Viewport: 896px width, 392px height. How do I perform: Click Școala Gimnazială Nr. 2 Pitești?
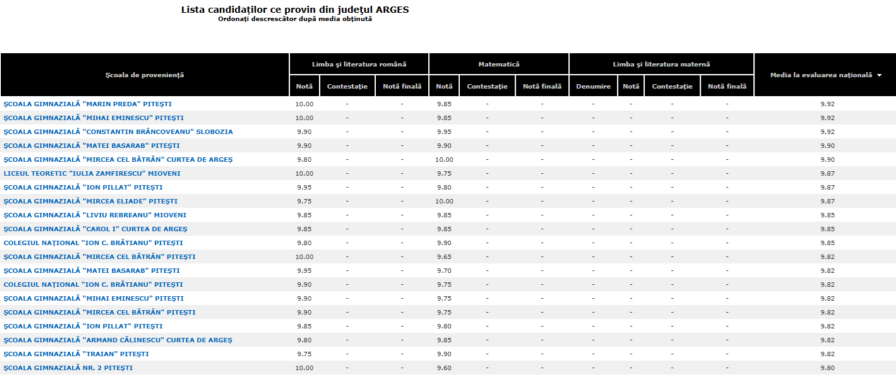[68, 368]
